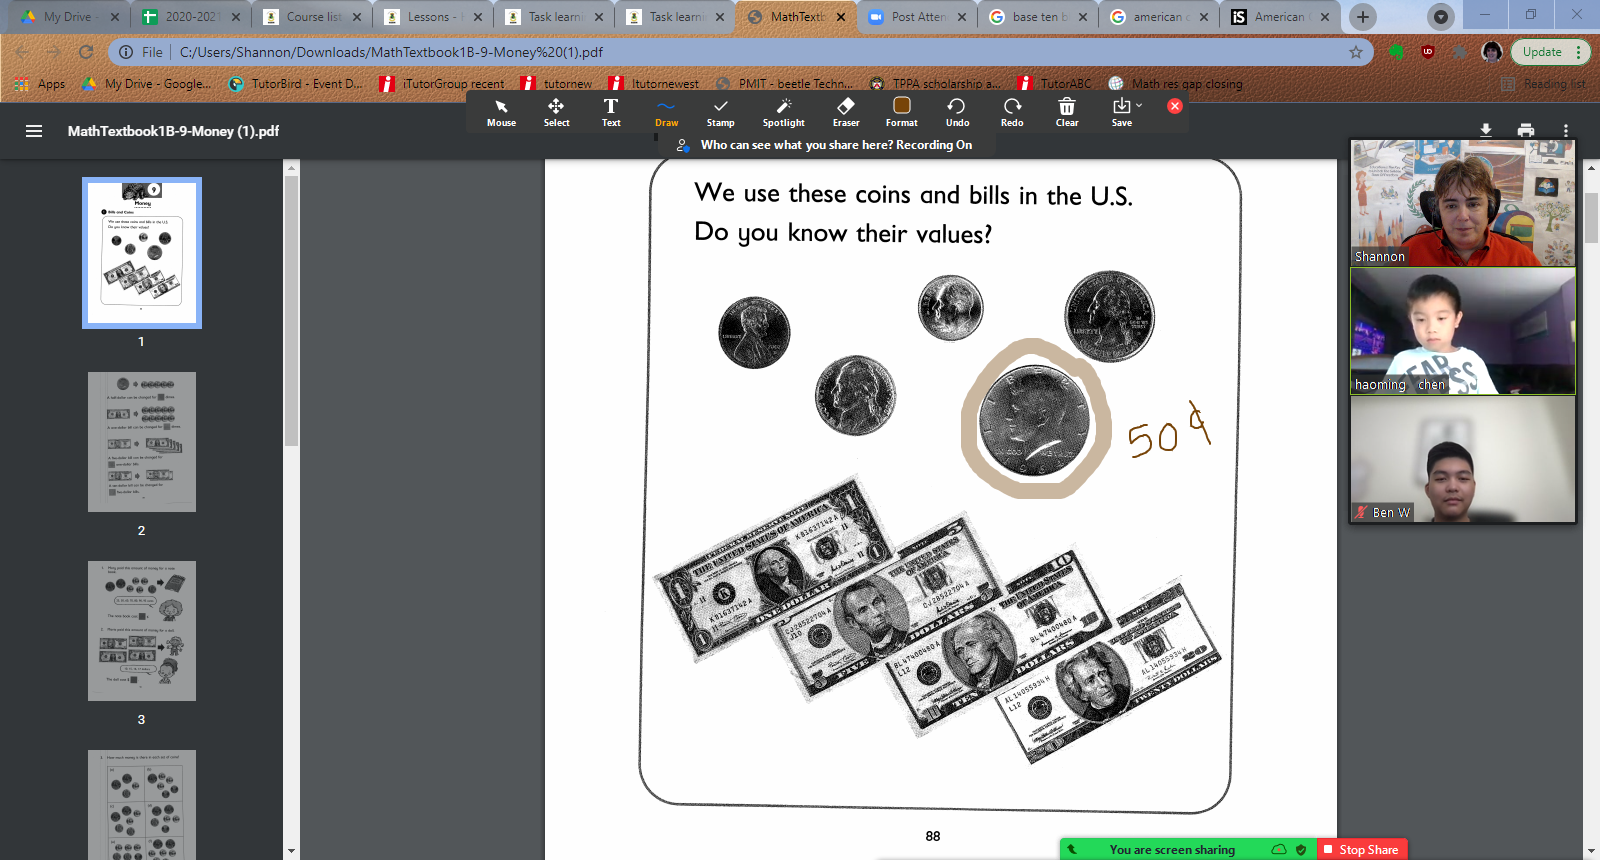
Task: Click the address bar URL
Action: [391, 52]
